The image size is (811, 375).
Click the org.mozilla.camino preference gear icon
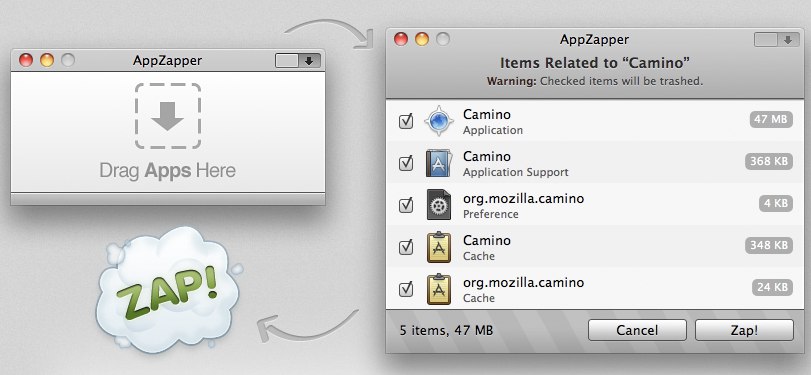point(439,205)
